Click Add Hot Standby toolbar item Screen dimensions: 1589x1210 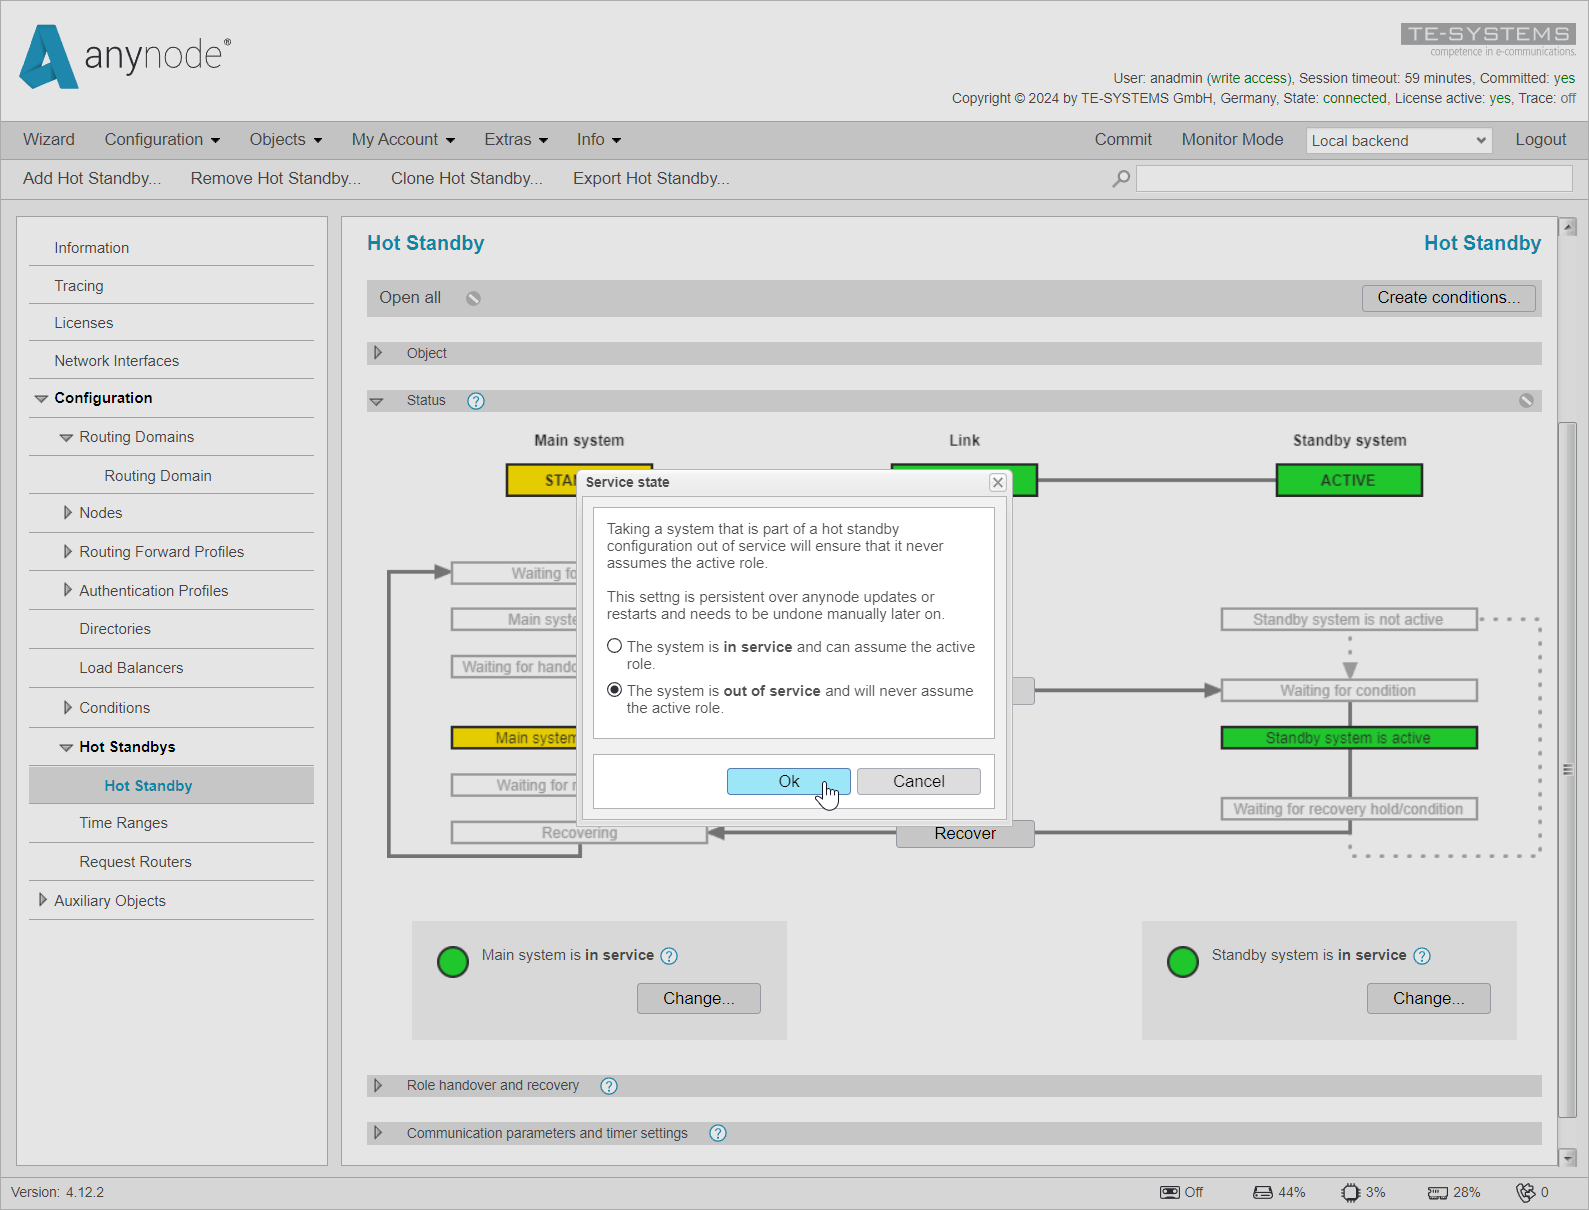click(x=92, y=178)
